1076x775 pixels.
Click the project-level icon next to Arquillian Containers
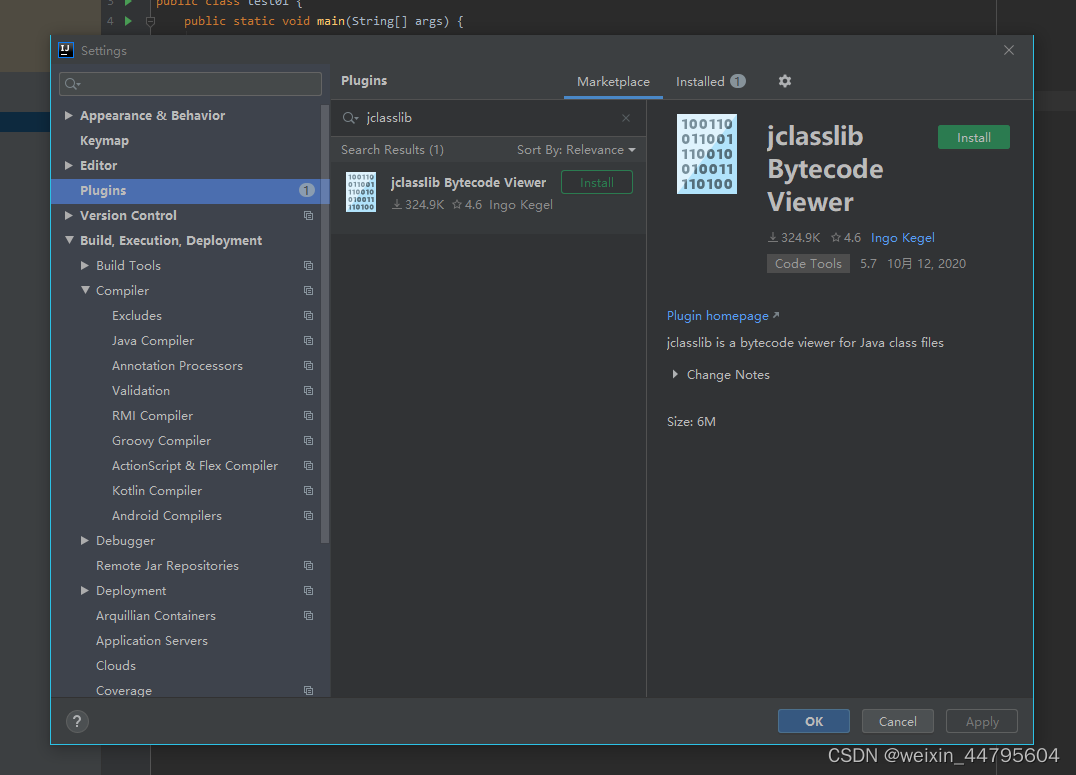(308, 616)
